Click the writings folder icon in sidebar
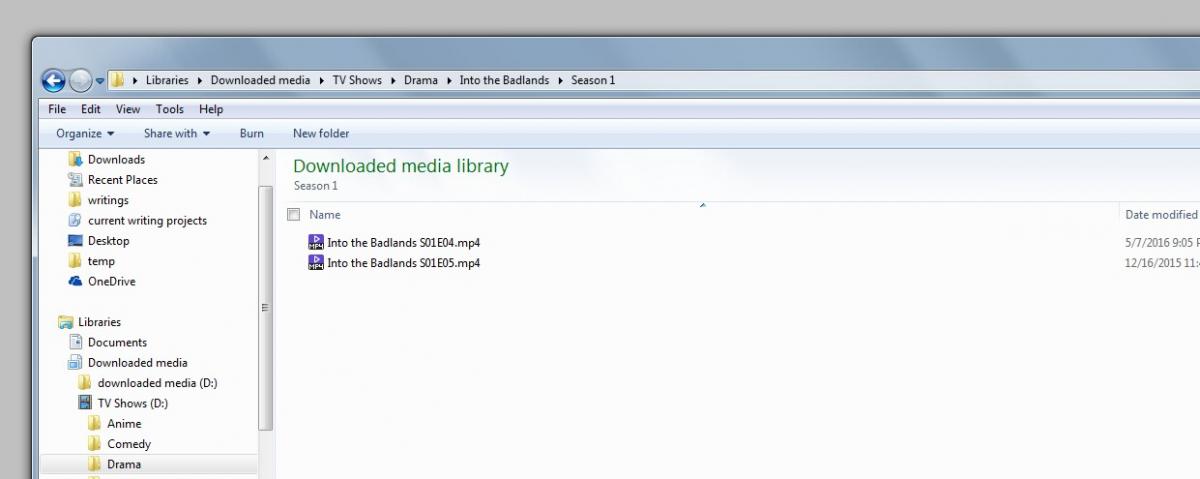 [x=75, y=200]
